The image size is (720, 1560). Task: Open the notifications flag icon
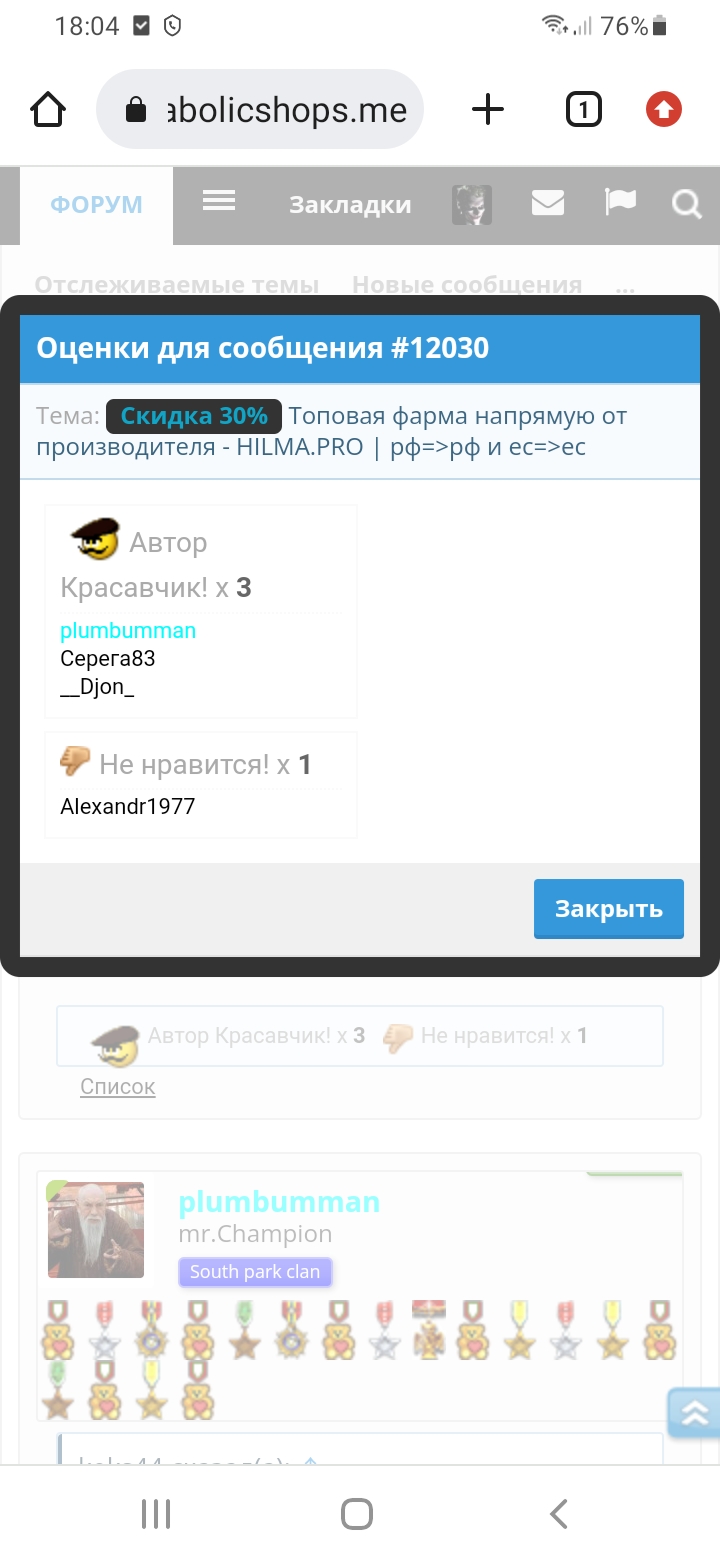point(620,202)
